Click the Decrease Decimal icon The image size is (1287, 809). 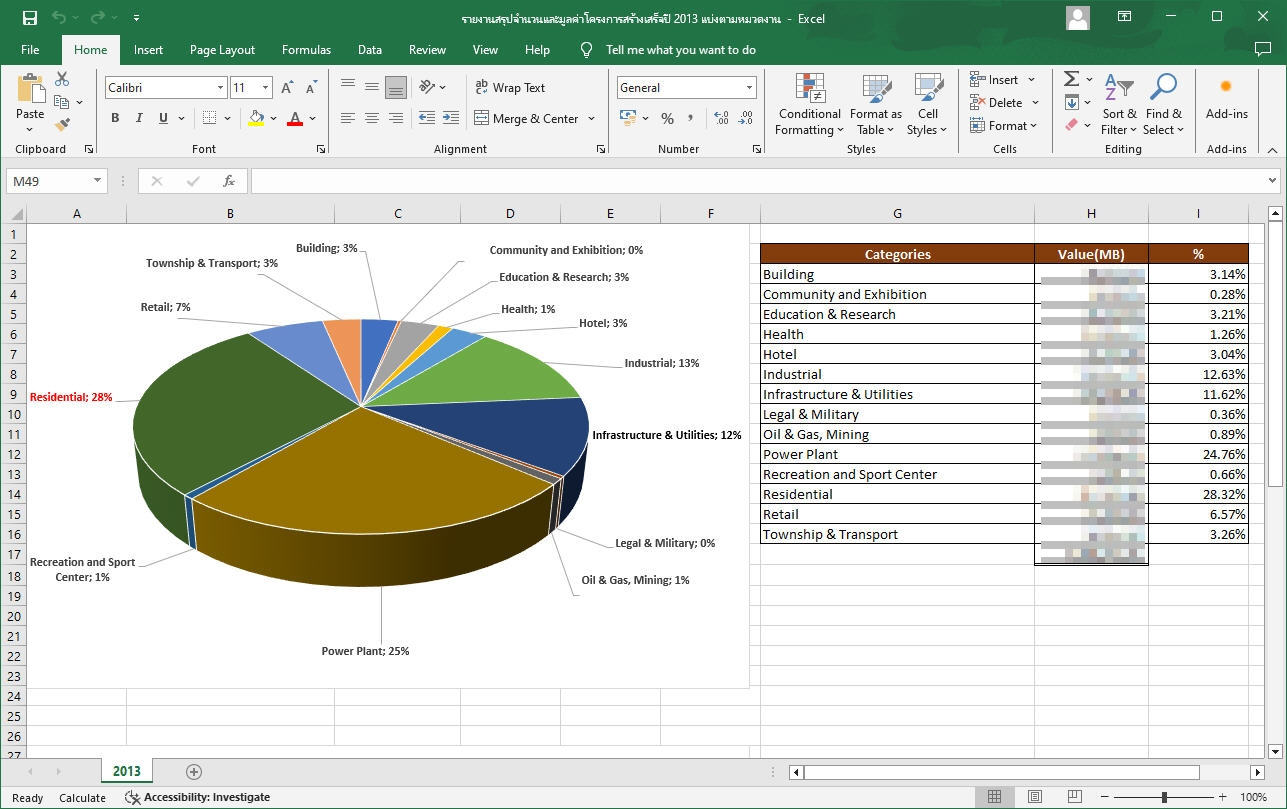click(x=745, y=118)
